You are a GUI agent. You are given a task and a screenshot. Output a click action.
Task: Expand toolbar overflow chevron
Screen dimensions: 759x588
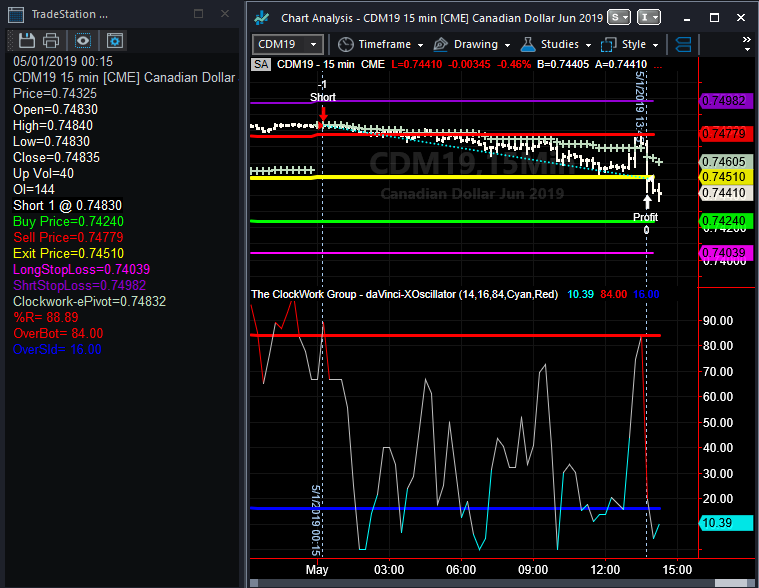(747, 44)
